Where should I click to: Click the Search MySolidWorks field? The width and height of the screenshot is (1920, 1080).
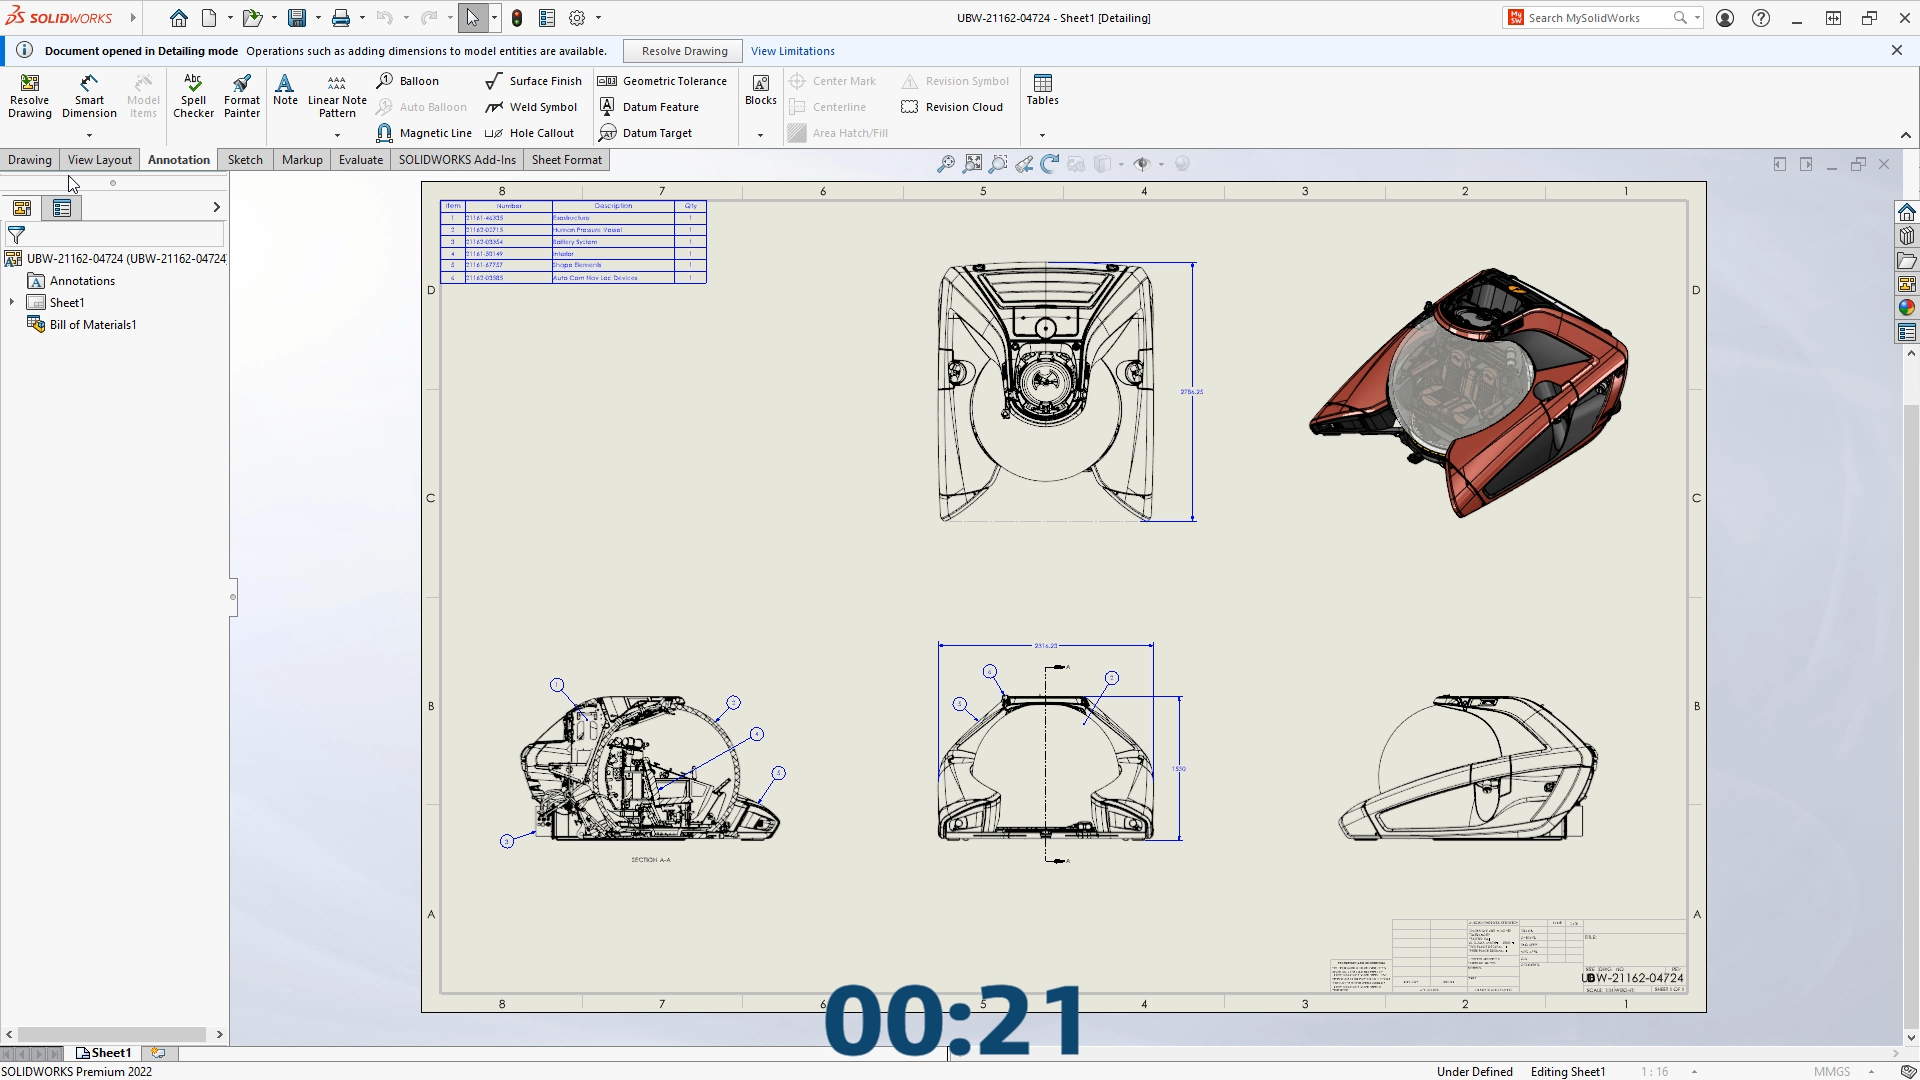pos(1595,18)
